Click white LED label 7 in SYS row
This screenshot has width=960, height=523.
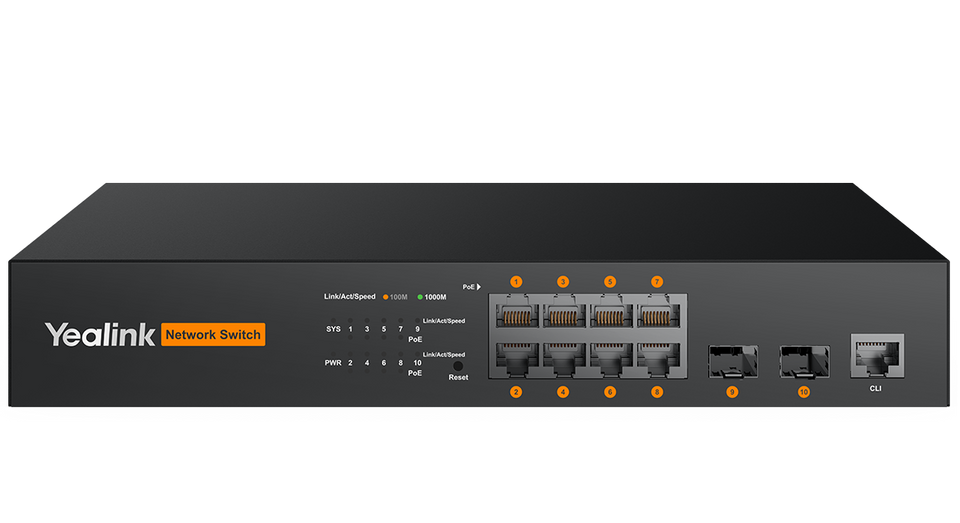click(x=400, y=329)
